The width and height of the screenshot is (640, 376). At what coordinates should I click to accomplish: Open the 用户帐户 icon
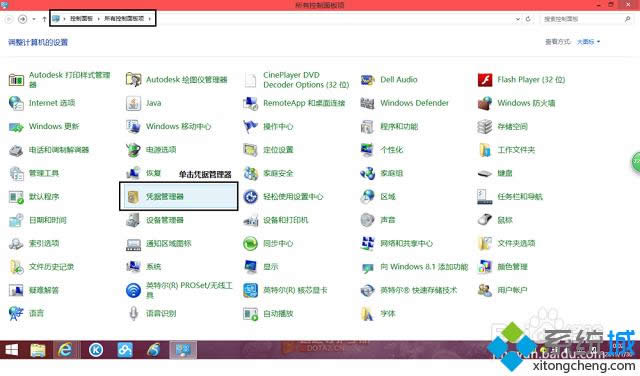click(x=485, y=290)
